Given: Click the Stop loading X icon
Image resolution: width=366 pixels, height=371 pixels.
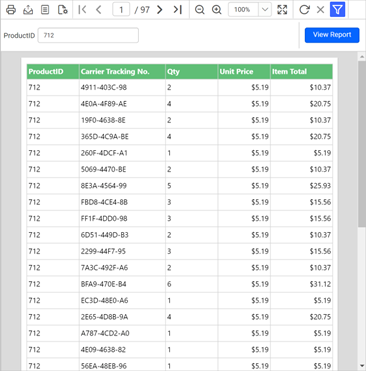Looking at the screenshot, I should (x=320, y=10).
